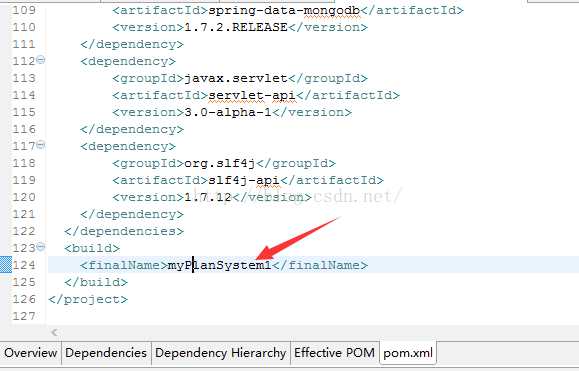The height and width of the screenshot is (371, 579).
Task: Collapse the build element at line 123
Action: click(x=41, y=246)
